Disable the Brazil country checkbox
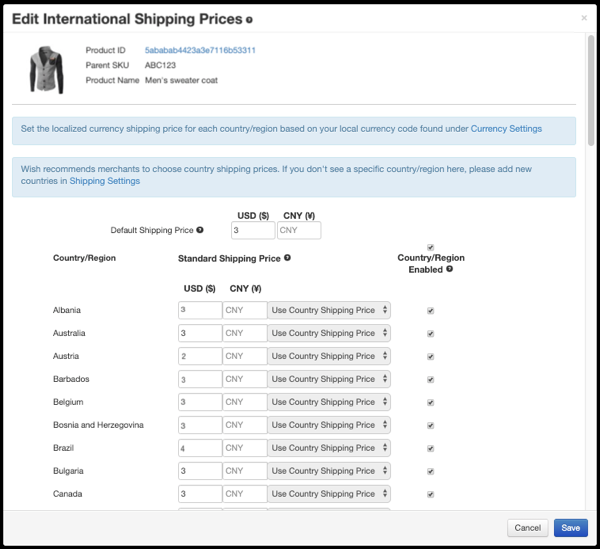600x549 pixels. click(431, 449)
